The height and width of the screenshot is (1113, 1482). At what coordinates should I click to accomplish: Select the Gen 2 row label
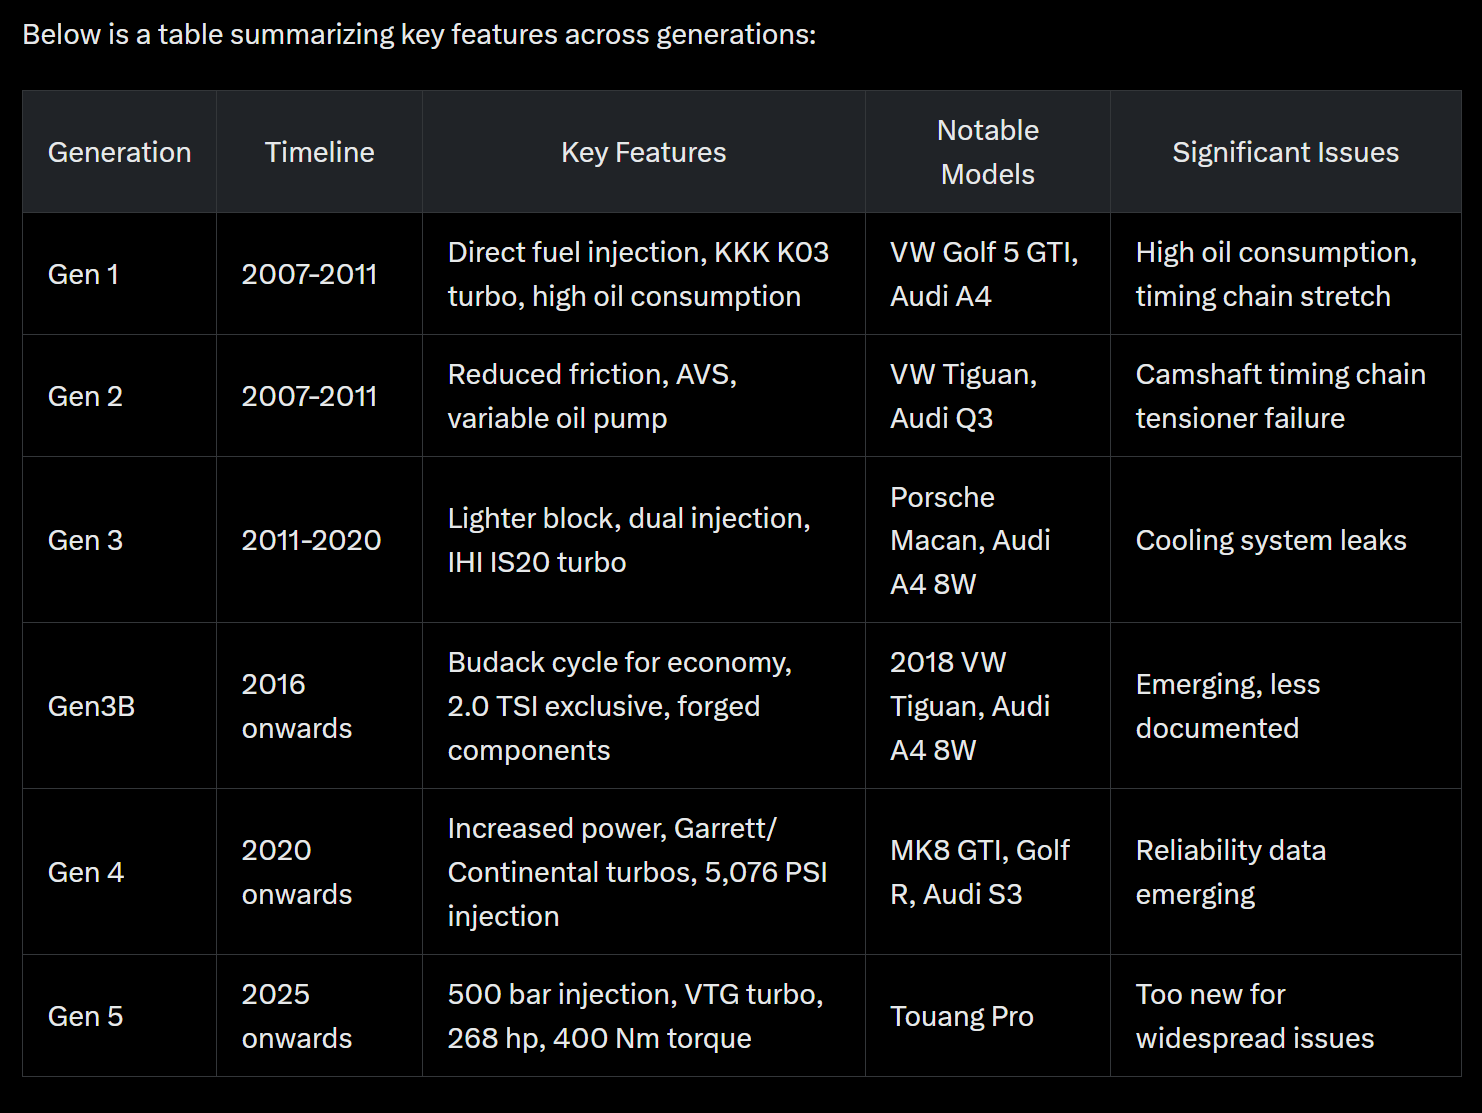(85, 396)
